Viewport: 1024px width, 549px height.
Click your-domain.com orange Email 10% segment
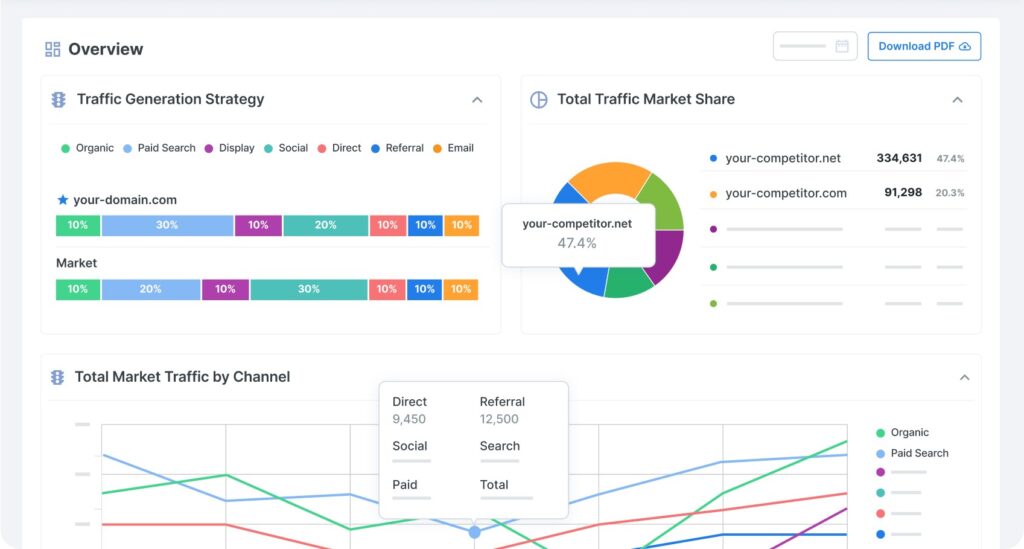pyautogui.click(x=462, y=225)
